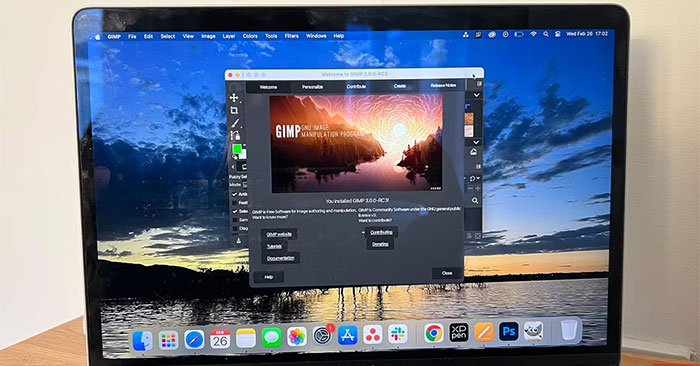700x366 pixels.
Task: Switch to the Contribute tab
Action: (356, 86)
